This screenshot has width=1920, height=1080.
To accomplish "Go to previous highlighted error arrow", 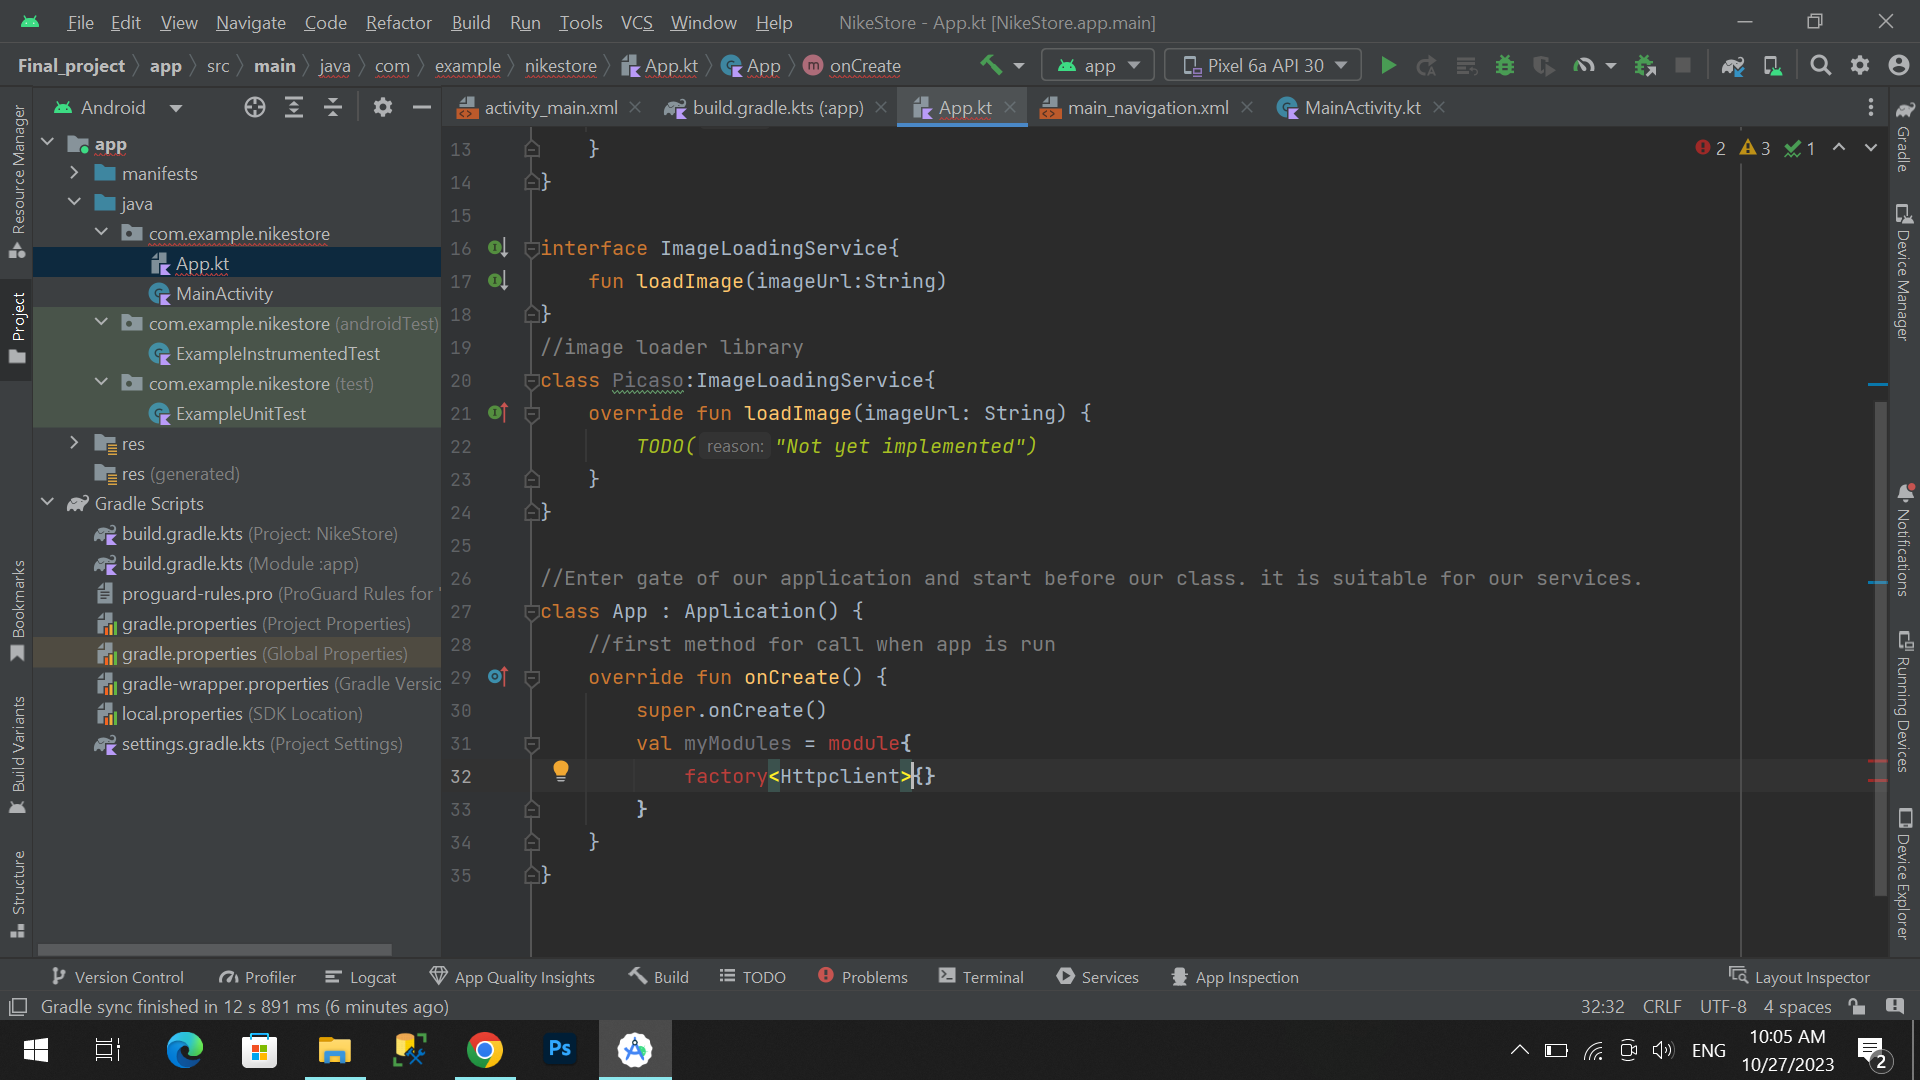I will coord(1839,148).
